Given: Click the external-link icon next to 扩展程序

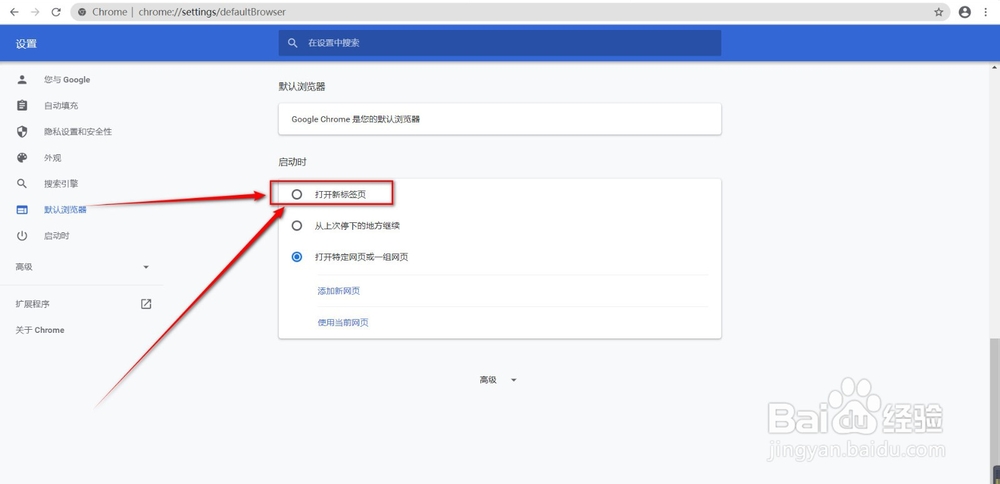Looking at the screenshot, I should pyautogui.click(x=146, y=304).
